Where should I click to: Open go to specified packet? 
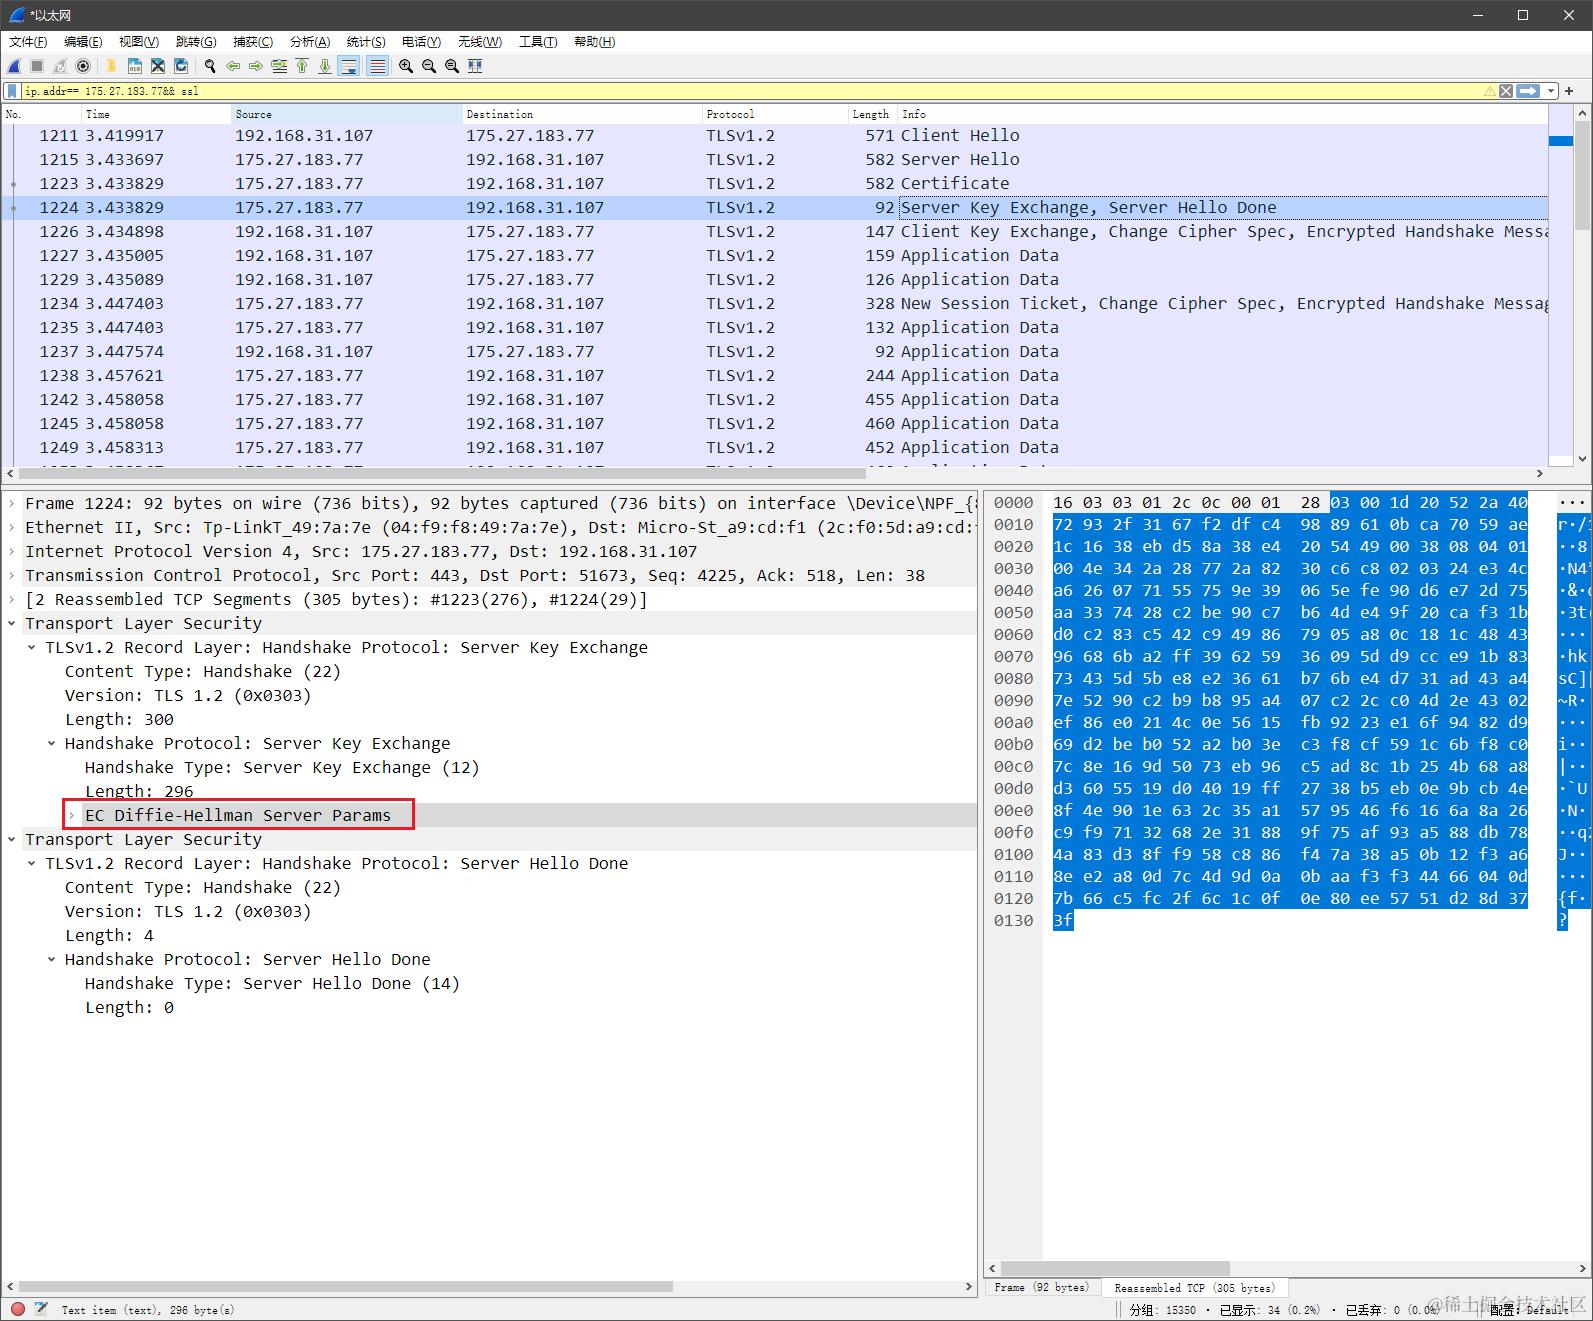click(279, 66)
